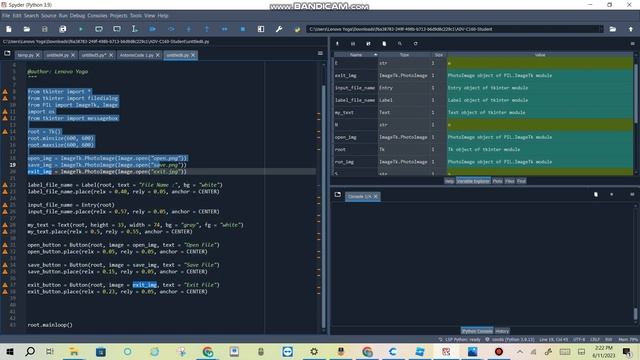Click the warning icon beside line 14
The width and height of the screenshot is (640, 360).
point(5,131)
